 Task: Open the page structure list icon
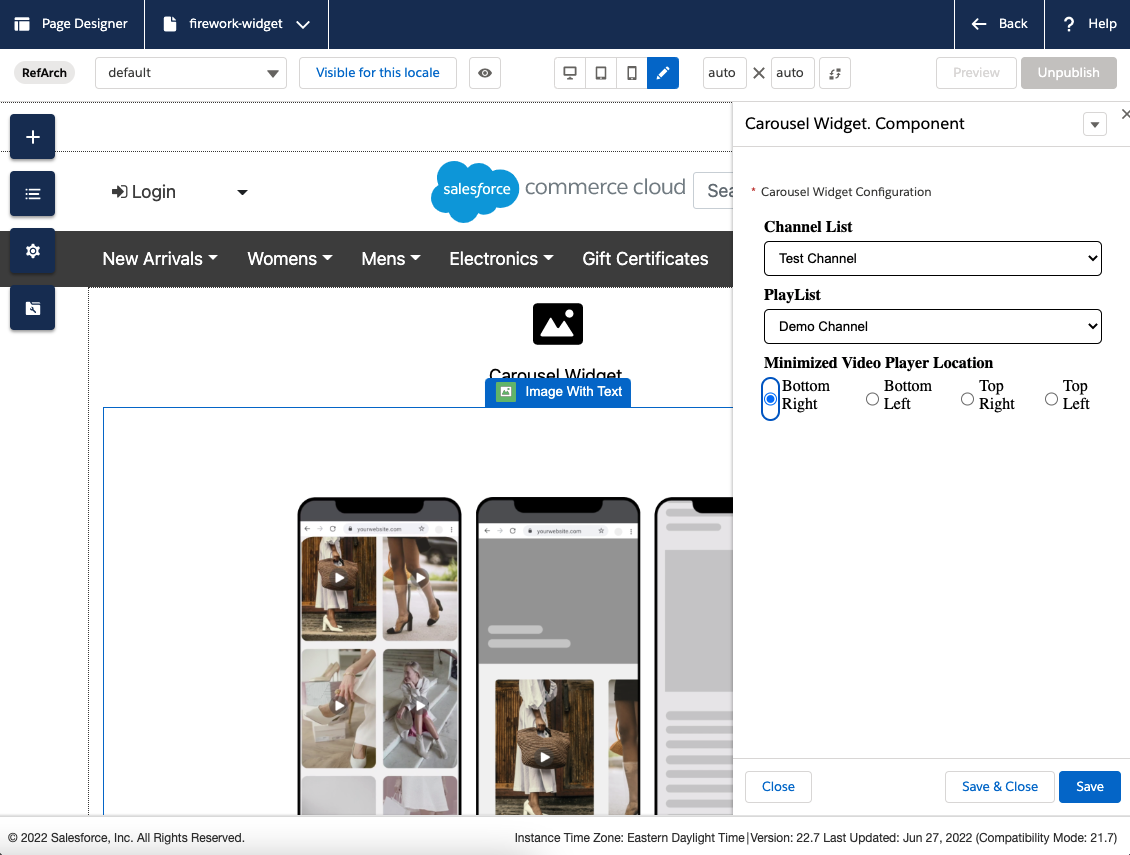click(32, 194)
